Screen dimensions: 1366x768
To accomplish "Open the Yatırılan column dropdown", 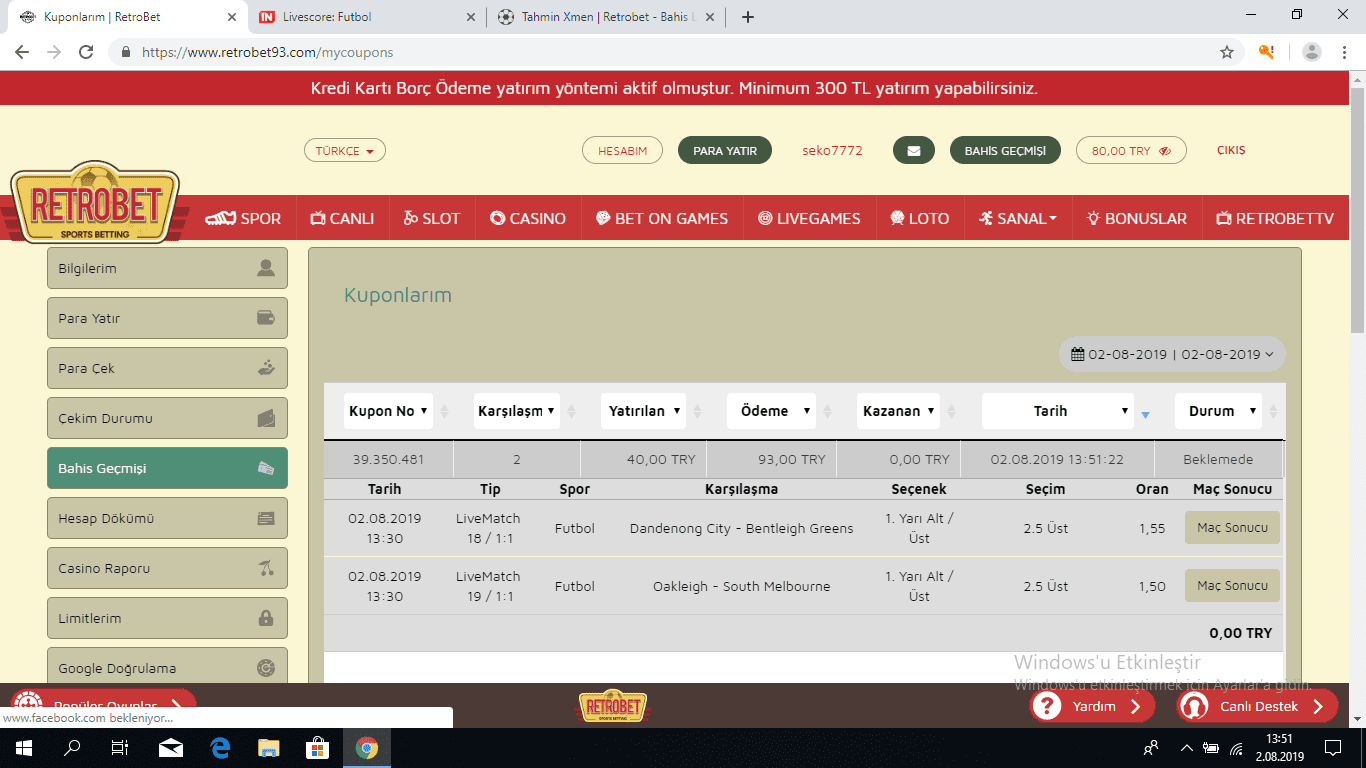I will click(x=645, y=411).
